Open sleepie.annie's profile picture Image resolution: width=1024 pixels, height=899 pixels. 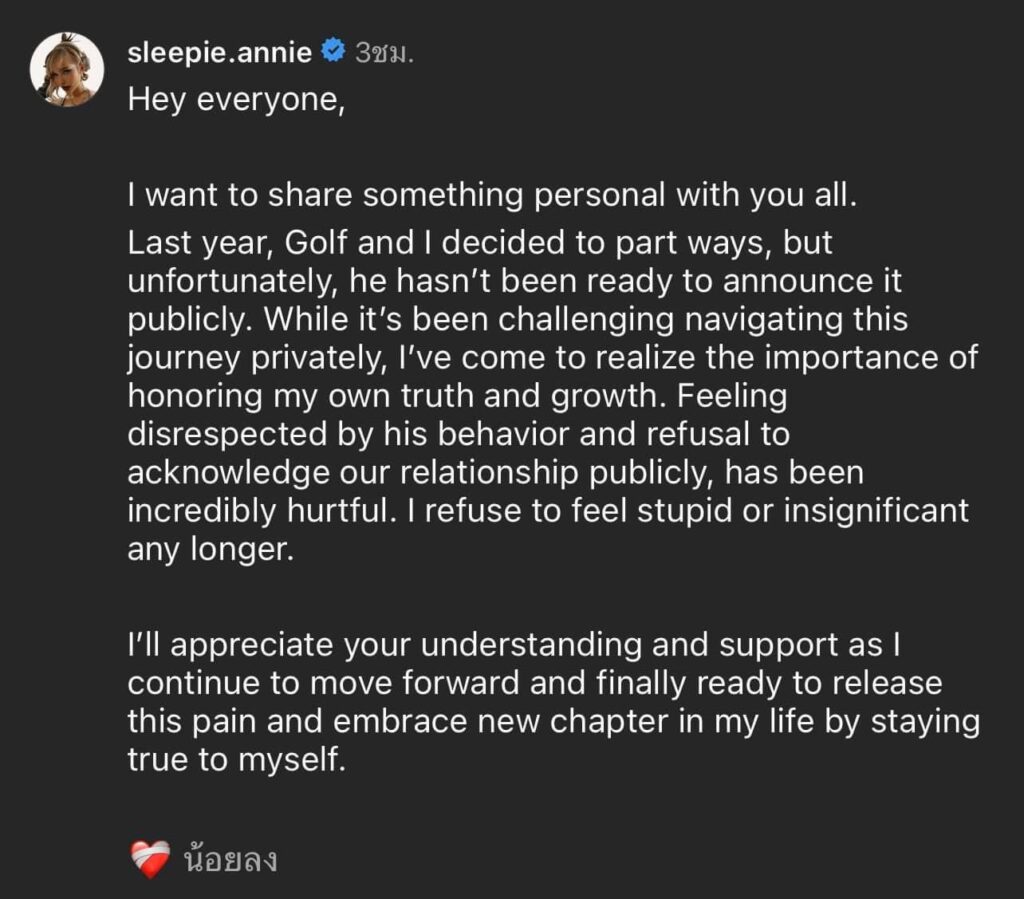tap(67, 69)
